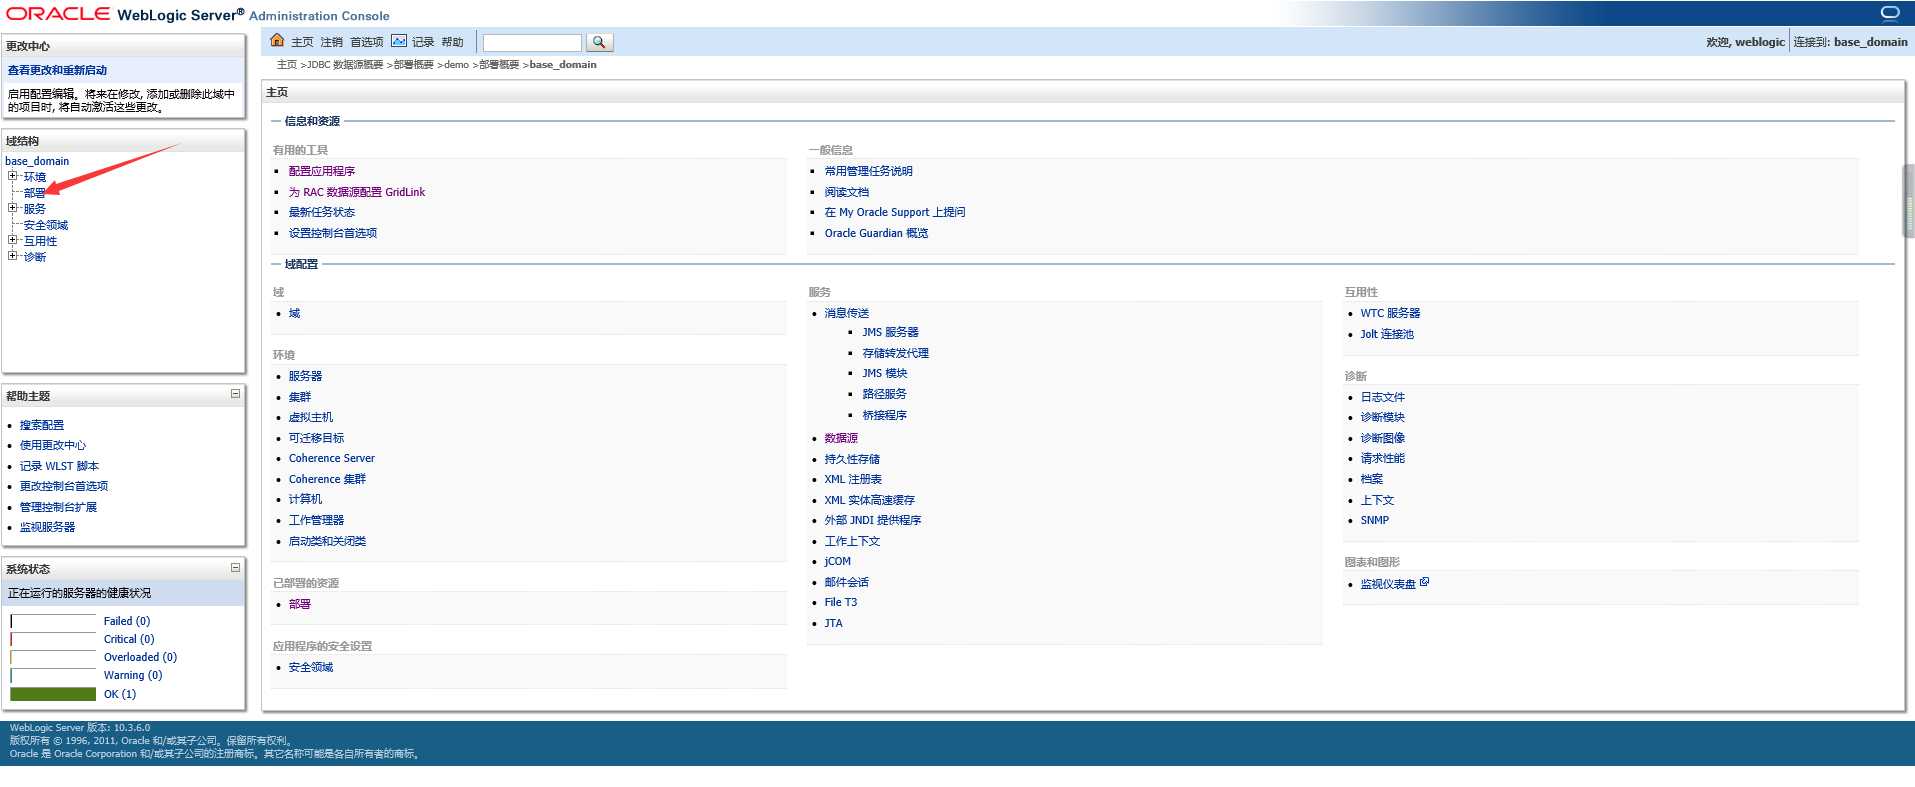Open the SNMP link

click(x=1374, y=520)
